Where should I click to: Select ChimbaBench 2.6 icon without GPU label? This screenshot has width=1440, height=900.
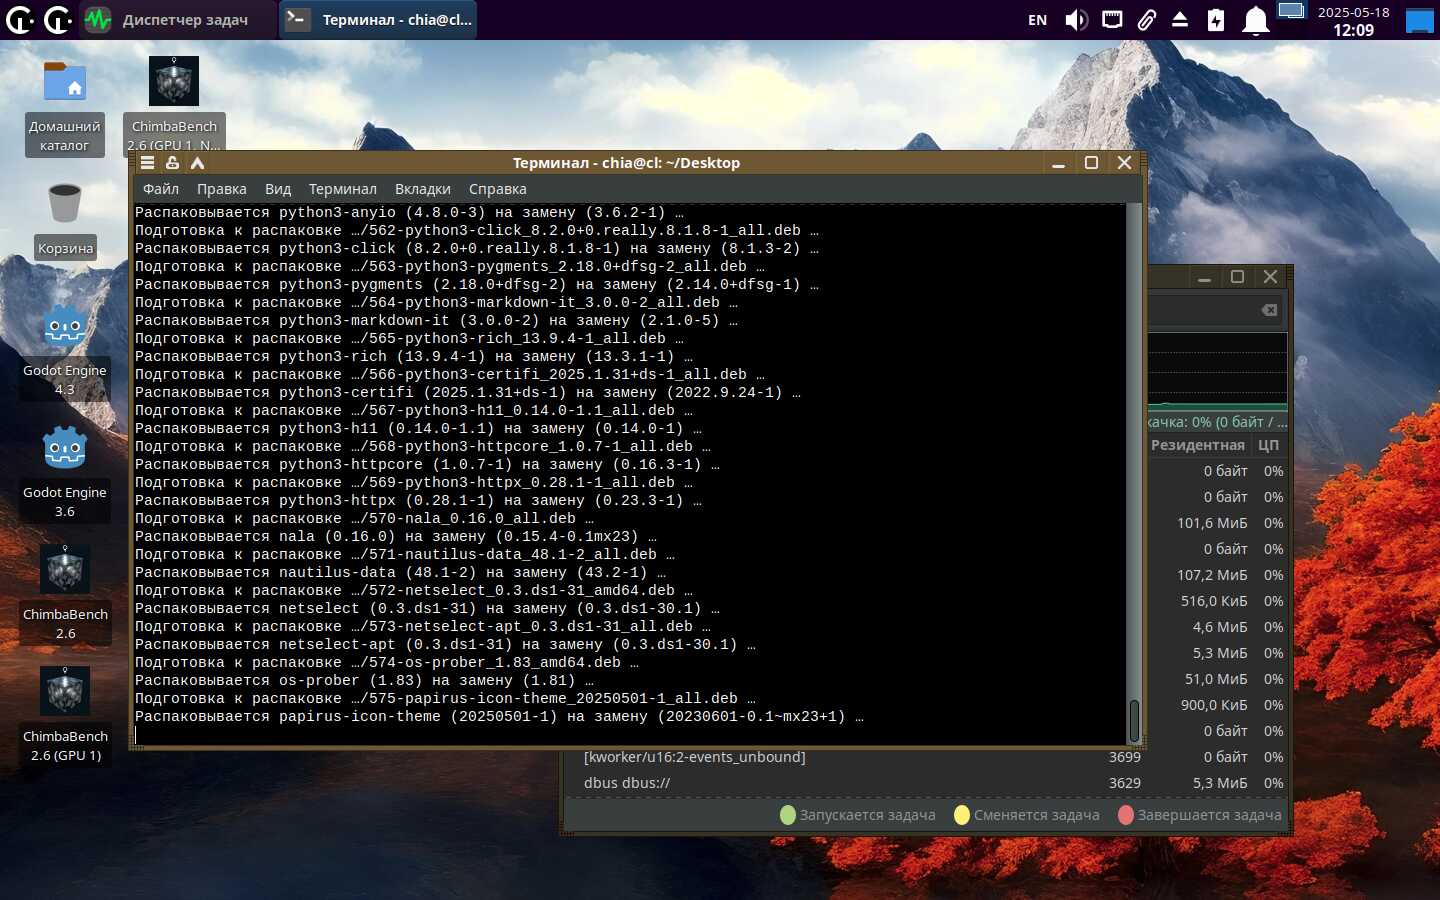click(x=65, y=596)
